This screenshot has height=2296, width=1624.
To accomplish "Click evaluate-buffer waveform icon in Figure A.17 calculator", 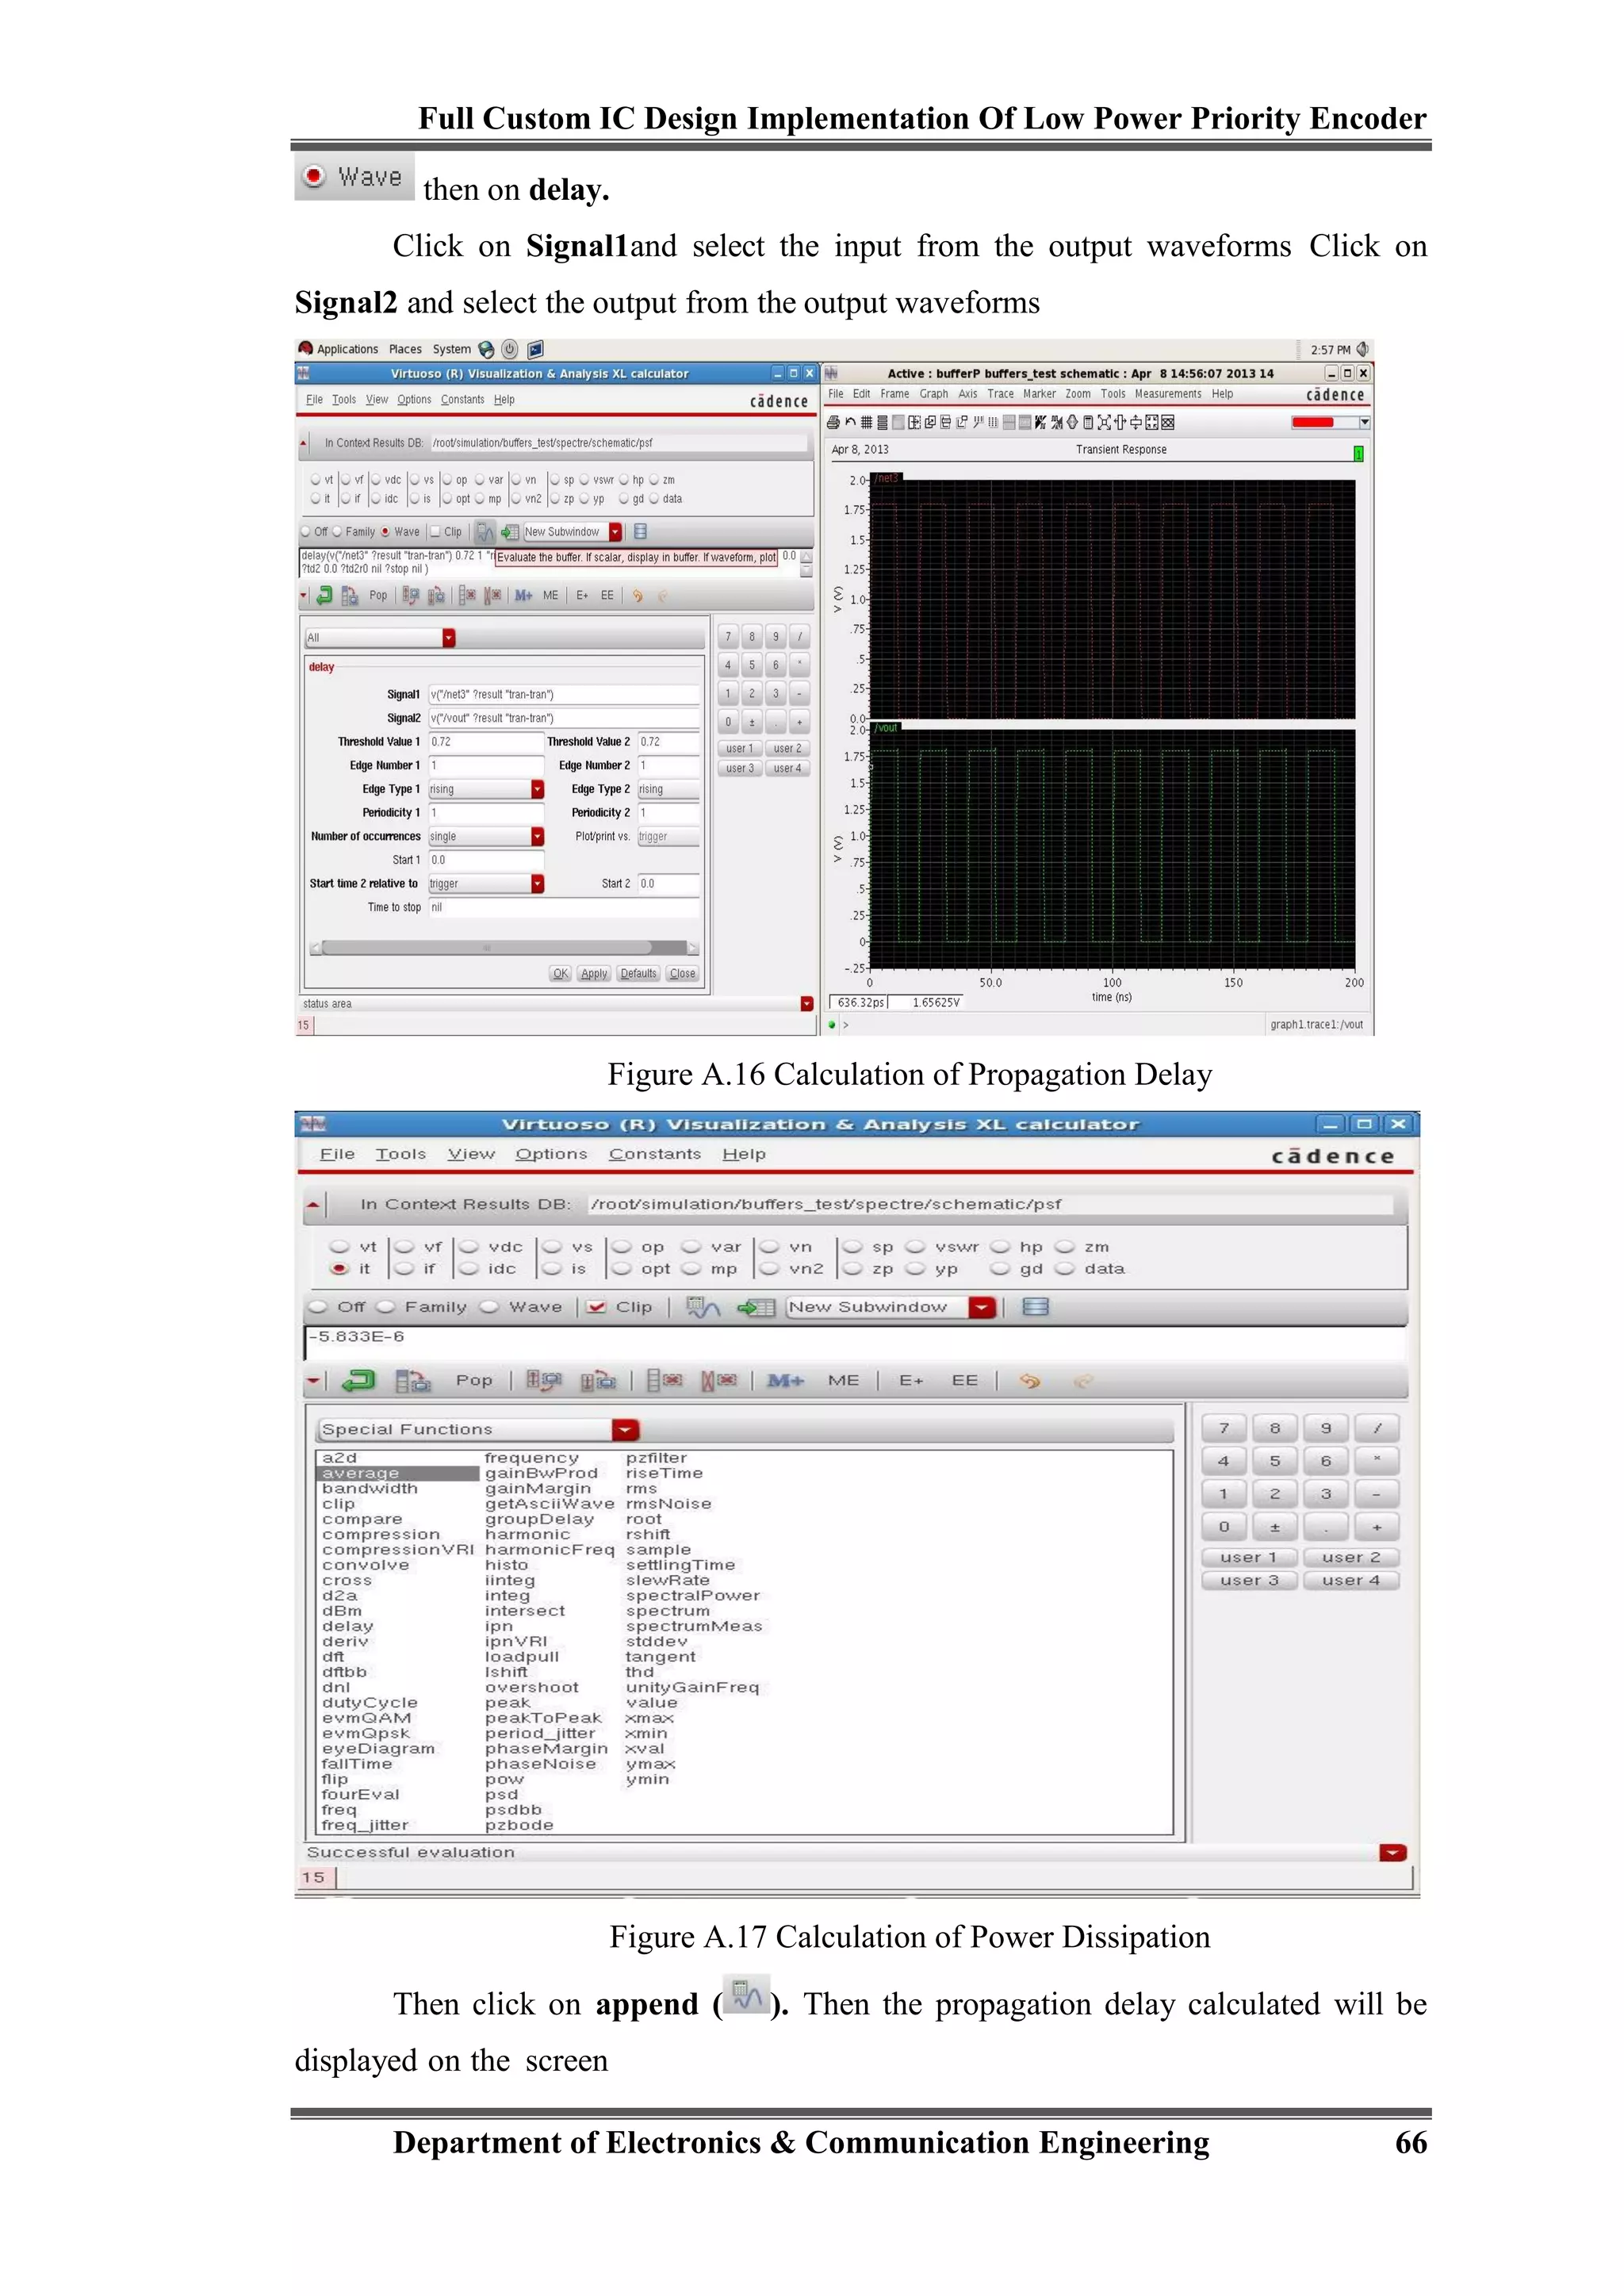I will coord(703,1307).
